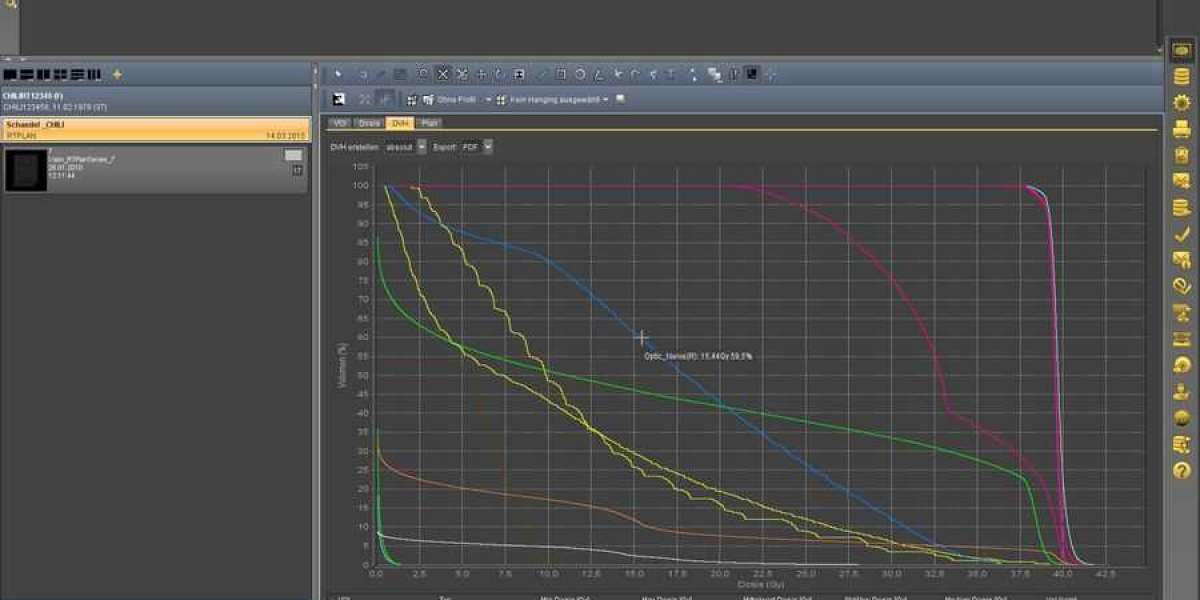Toggle the small square marker on series row
The image size is (1200, 600).
click(x=297, y=170)
